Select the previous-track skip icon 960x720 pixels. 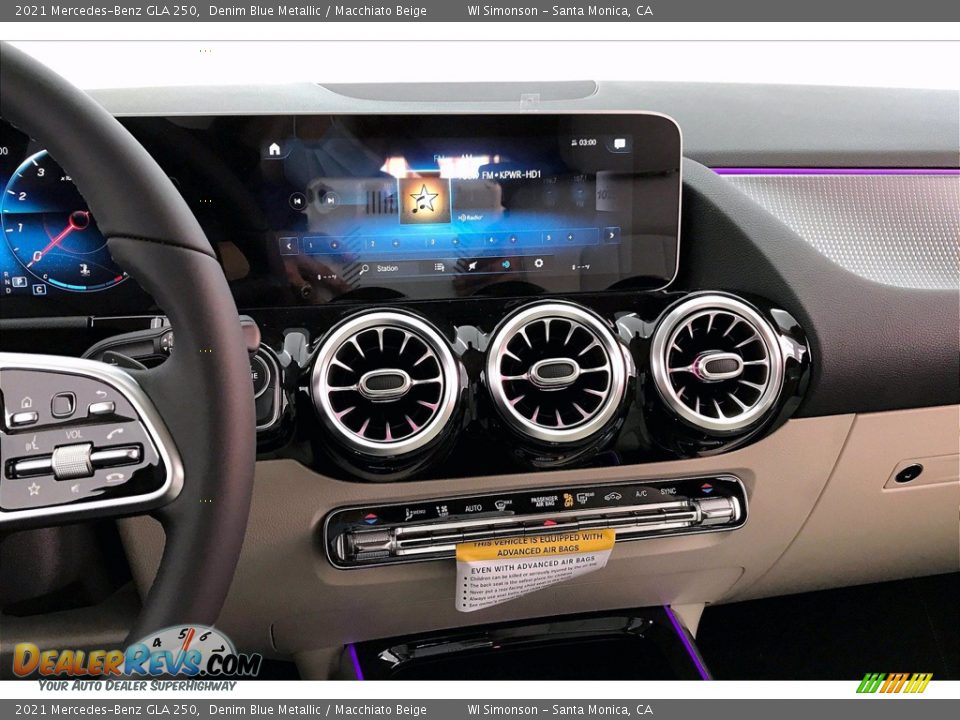pos(298,200)
